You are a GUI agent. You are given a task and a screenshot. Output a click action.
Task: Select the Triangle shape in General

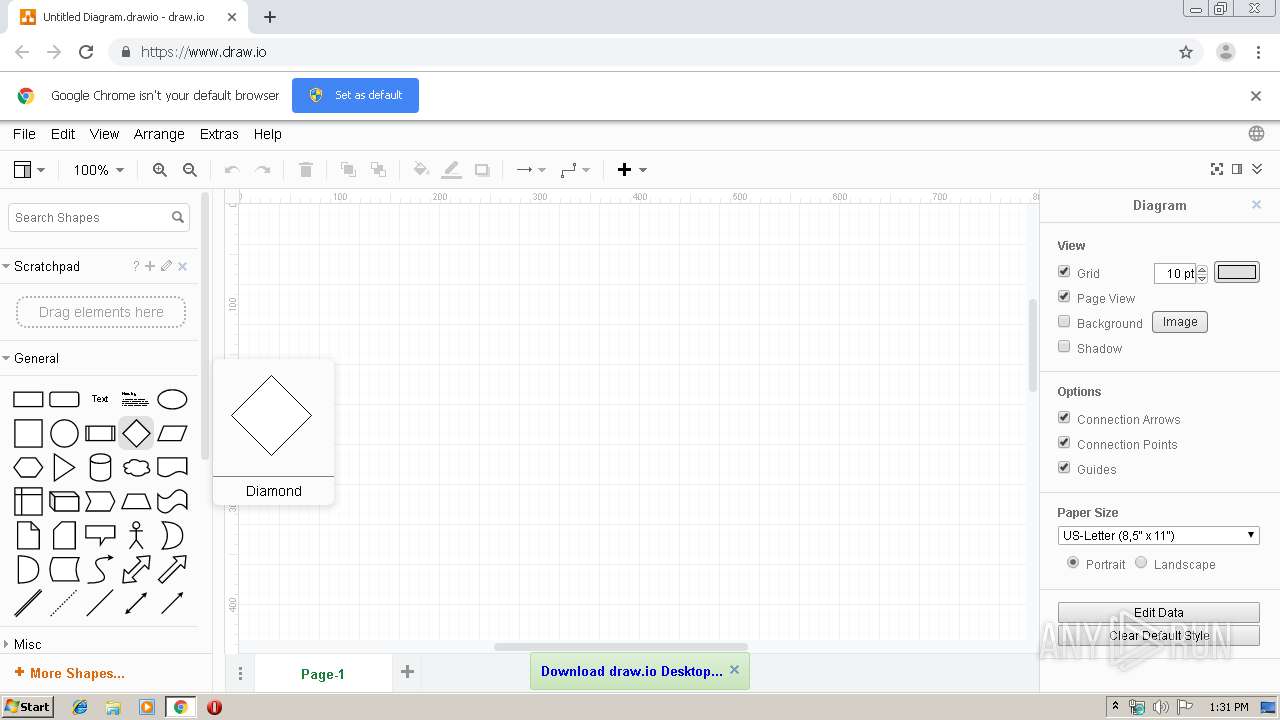(64, 467)
